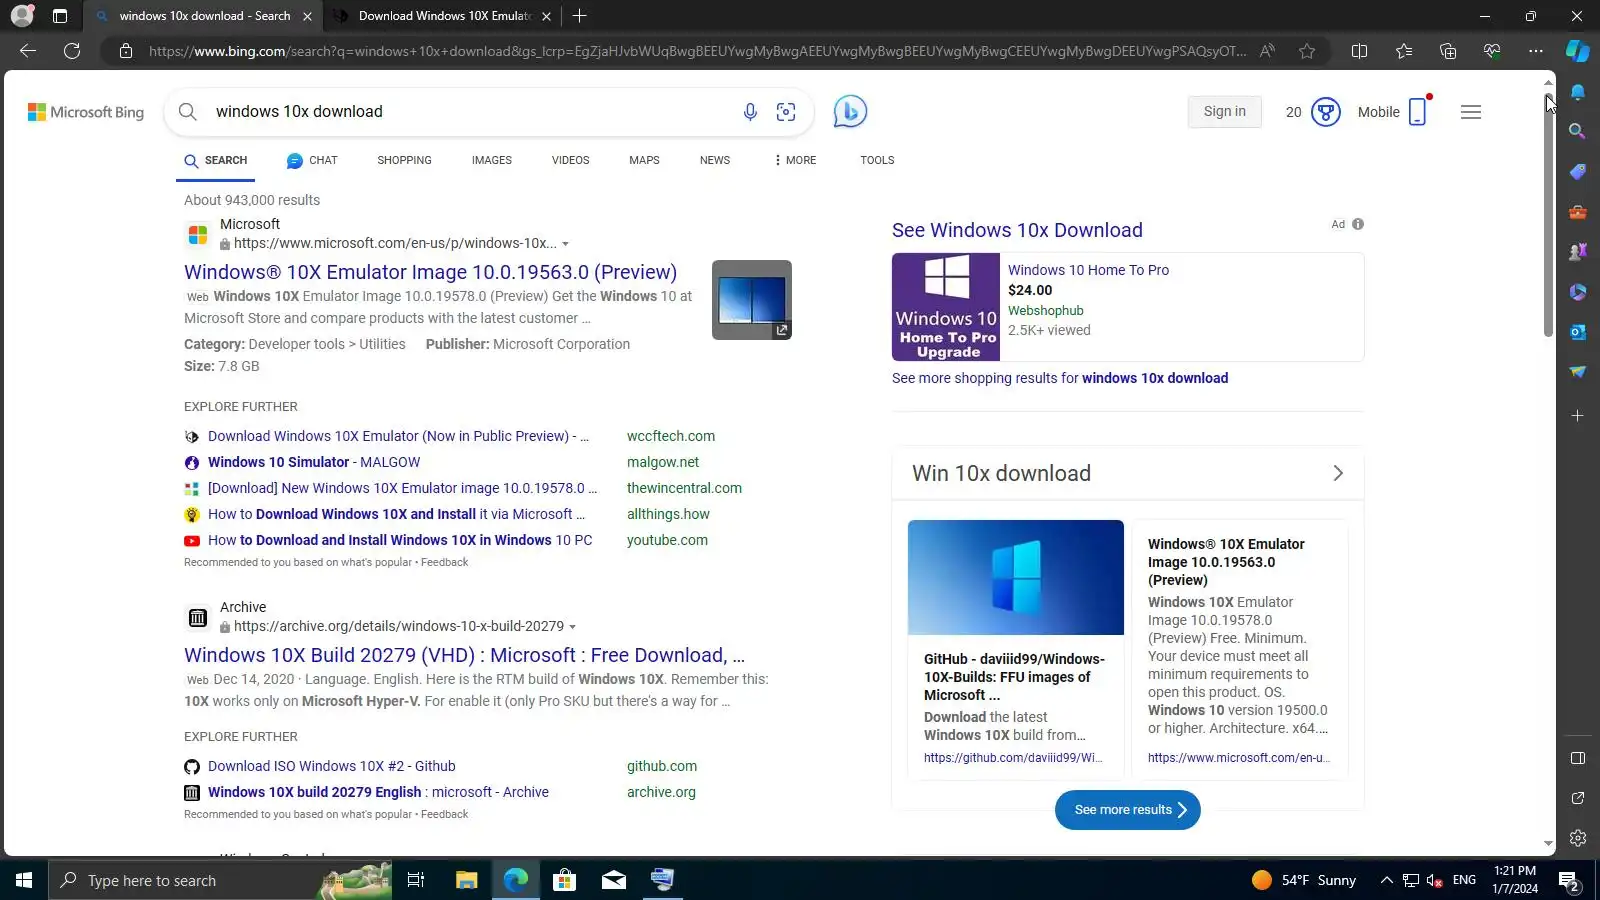
Task: Open the sidebar Shopping tag icon
Action: (1578, 171)
